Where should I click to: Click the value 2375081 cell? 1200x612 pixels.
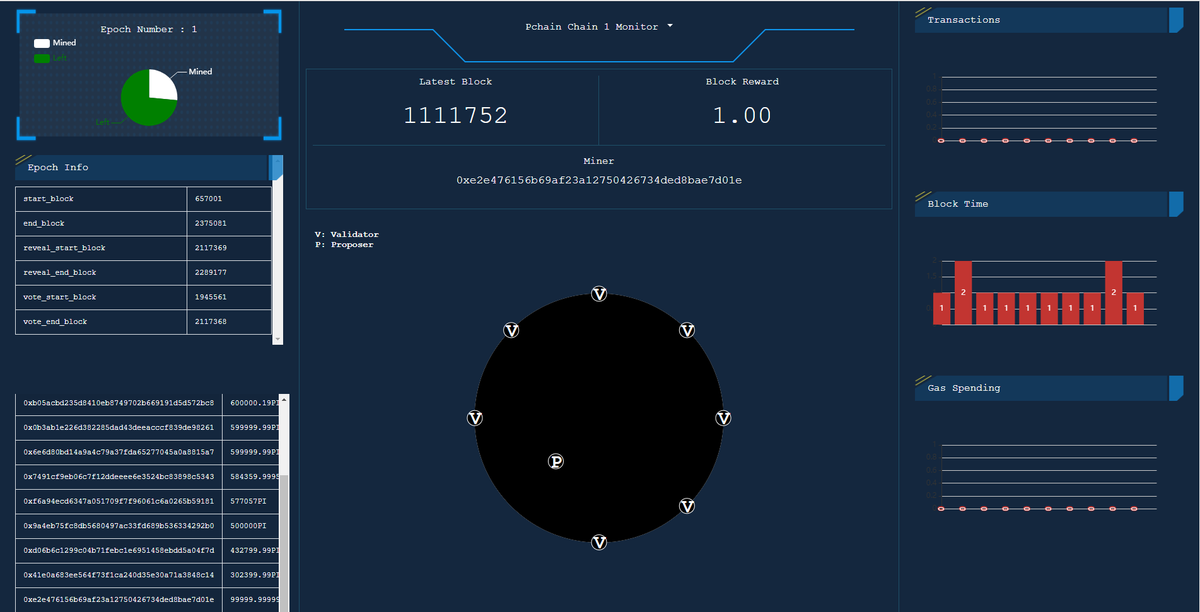229,224
